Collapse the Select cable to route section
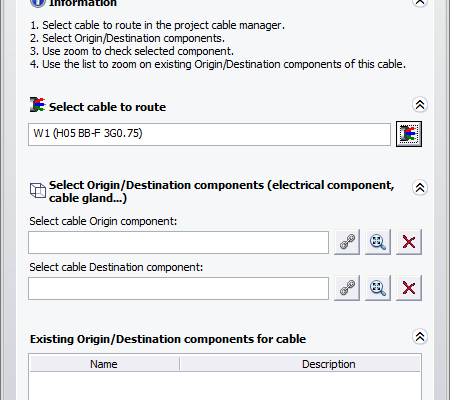The image size is (450, 400). click(420, 105)
